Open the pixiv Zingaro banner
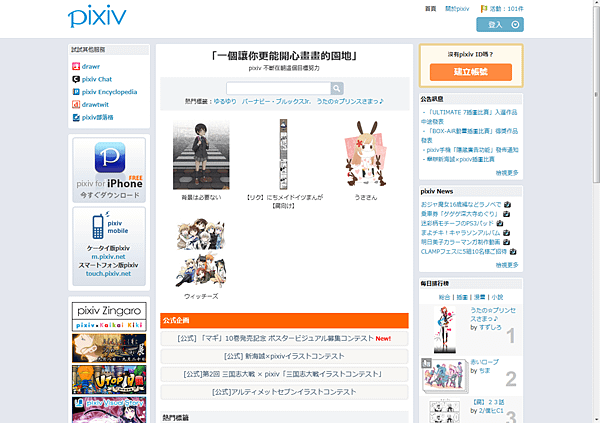Screen dimensions: 600x423 tap(109, 310)
